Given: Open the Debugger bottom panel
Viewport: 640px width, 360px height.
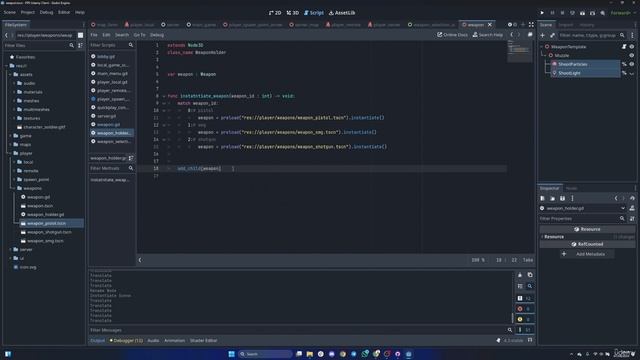Looking at the screenshot, I should point(126,340).
